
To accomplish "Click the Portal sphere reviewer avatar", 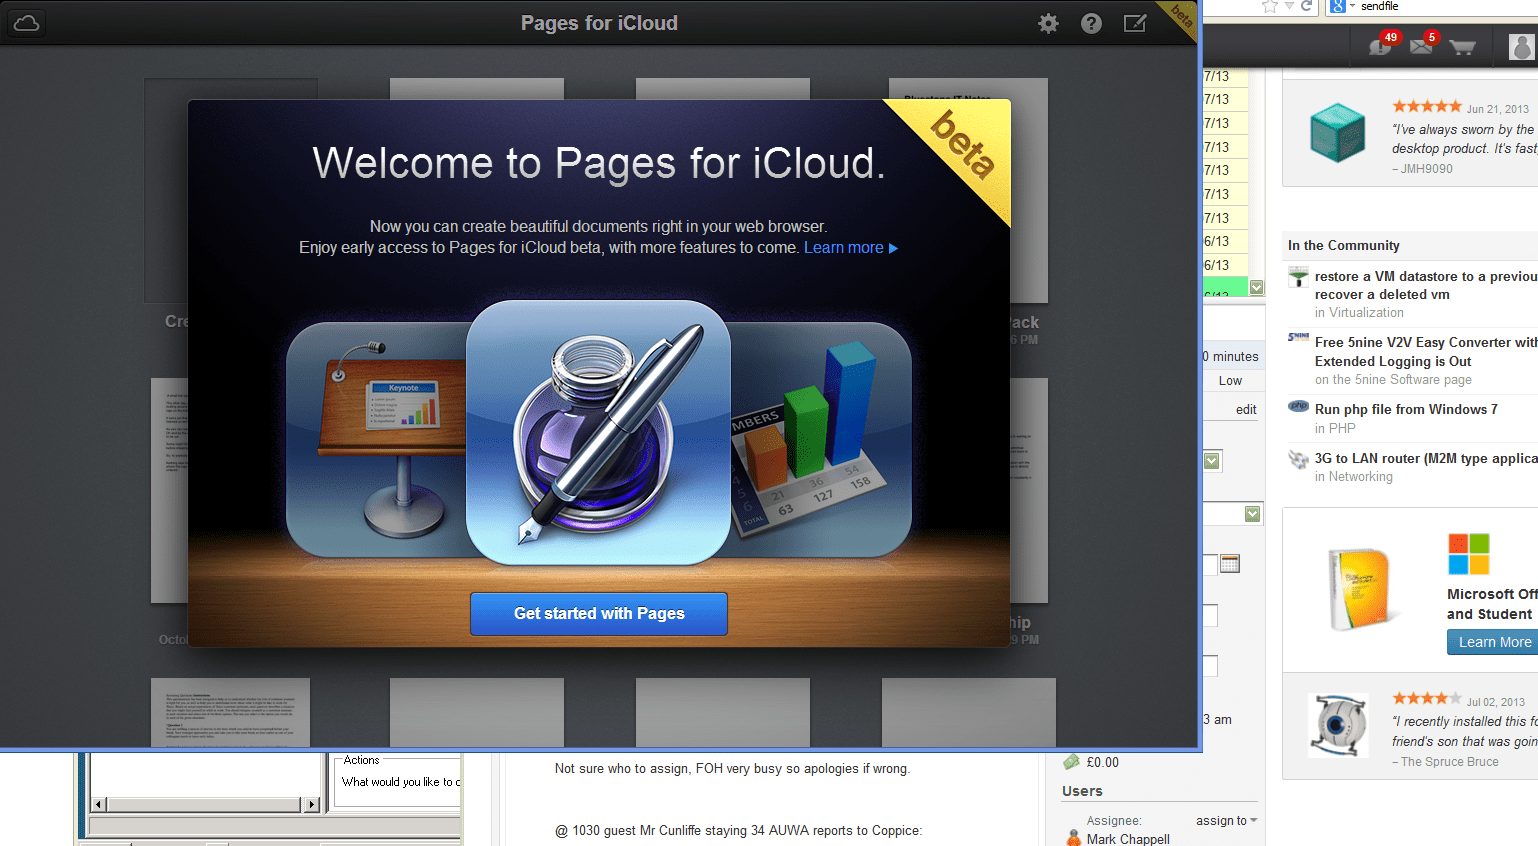I will tap(1338, 725).
